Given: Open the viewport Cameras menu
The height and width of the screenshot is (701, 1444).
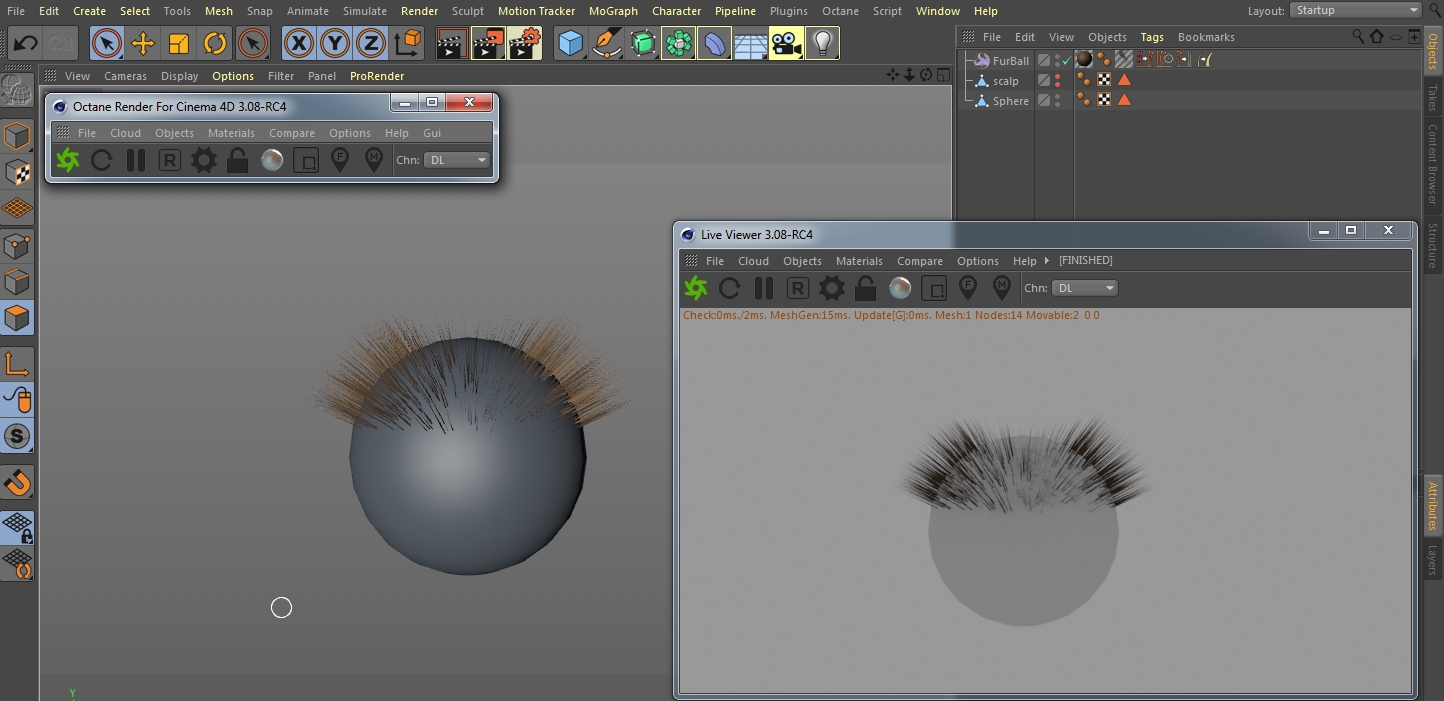Looking at the screenshot, I should pyautogui.click(x=125, y=76).
